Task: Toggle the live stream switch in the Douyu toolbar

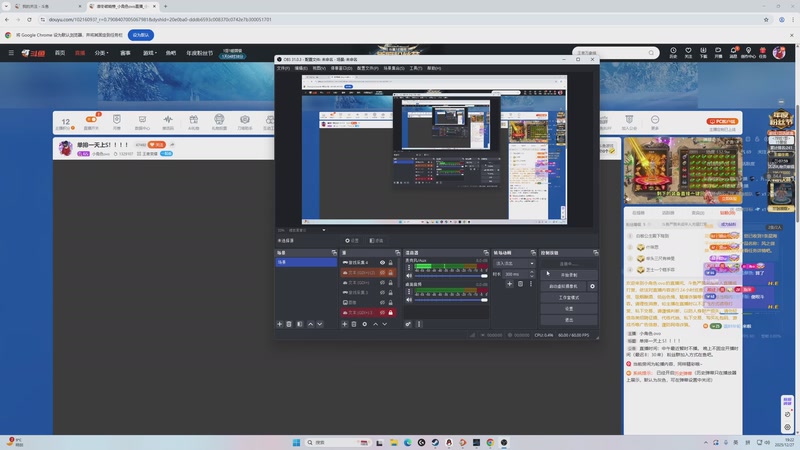Action: (x=91, y=119)
